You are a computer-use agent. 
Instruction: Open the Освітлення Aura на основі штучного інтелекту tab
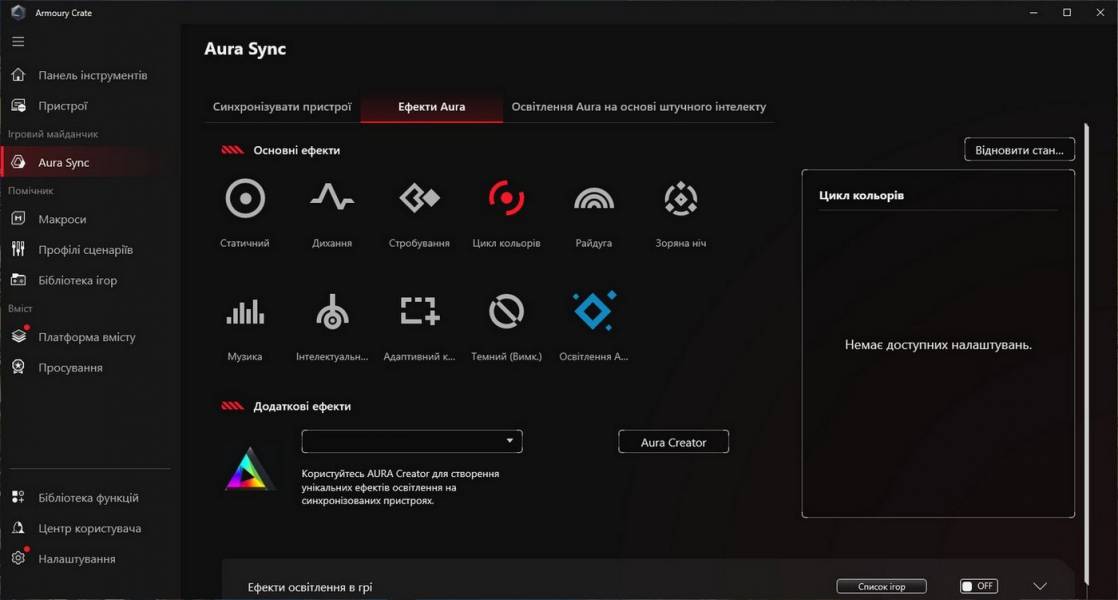point(639,107)
